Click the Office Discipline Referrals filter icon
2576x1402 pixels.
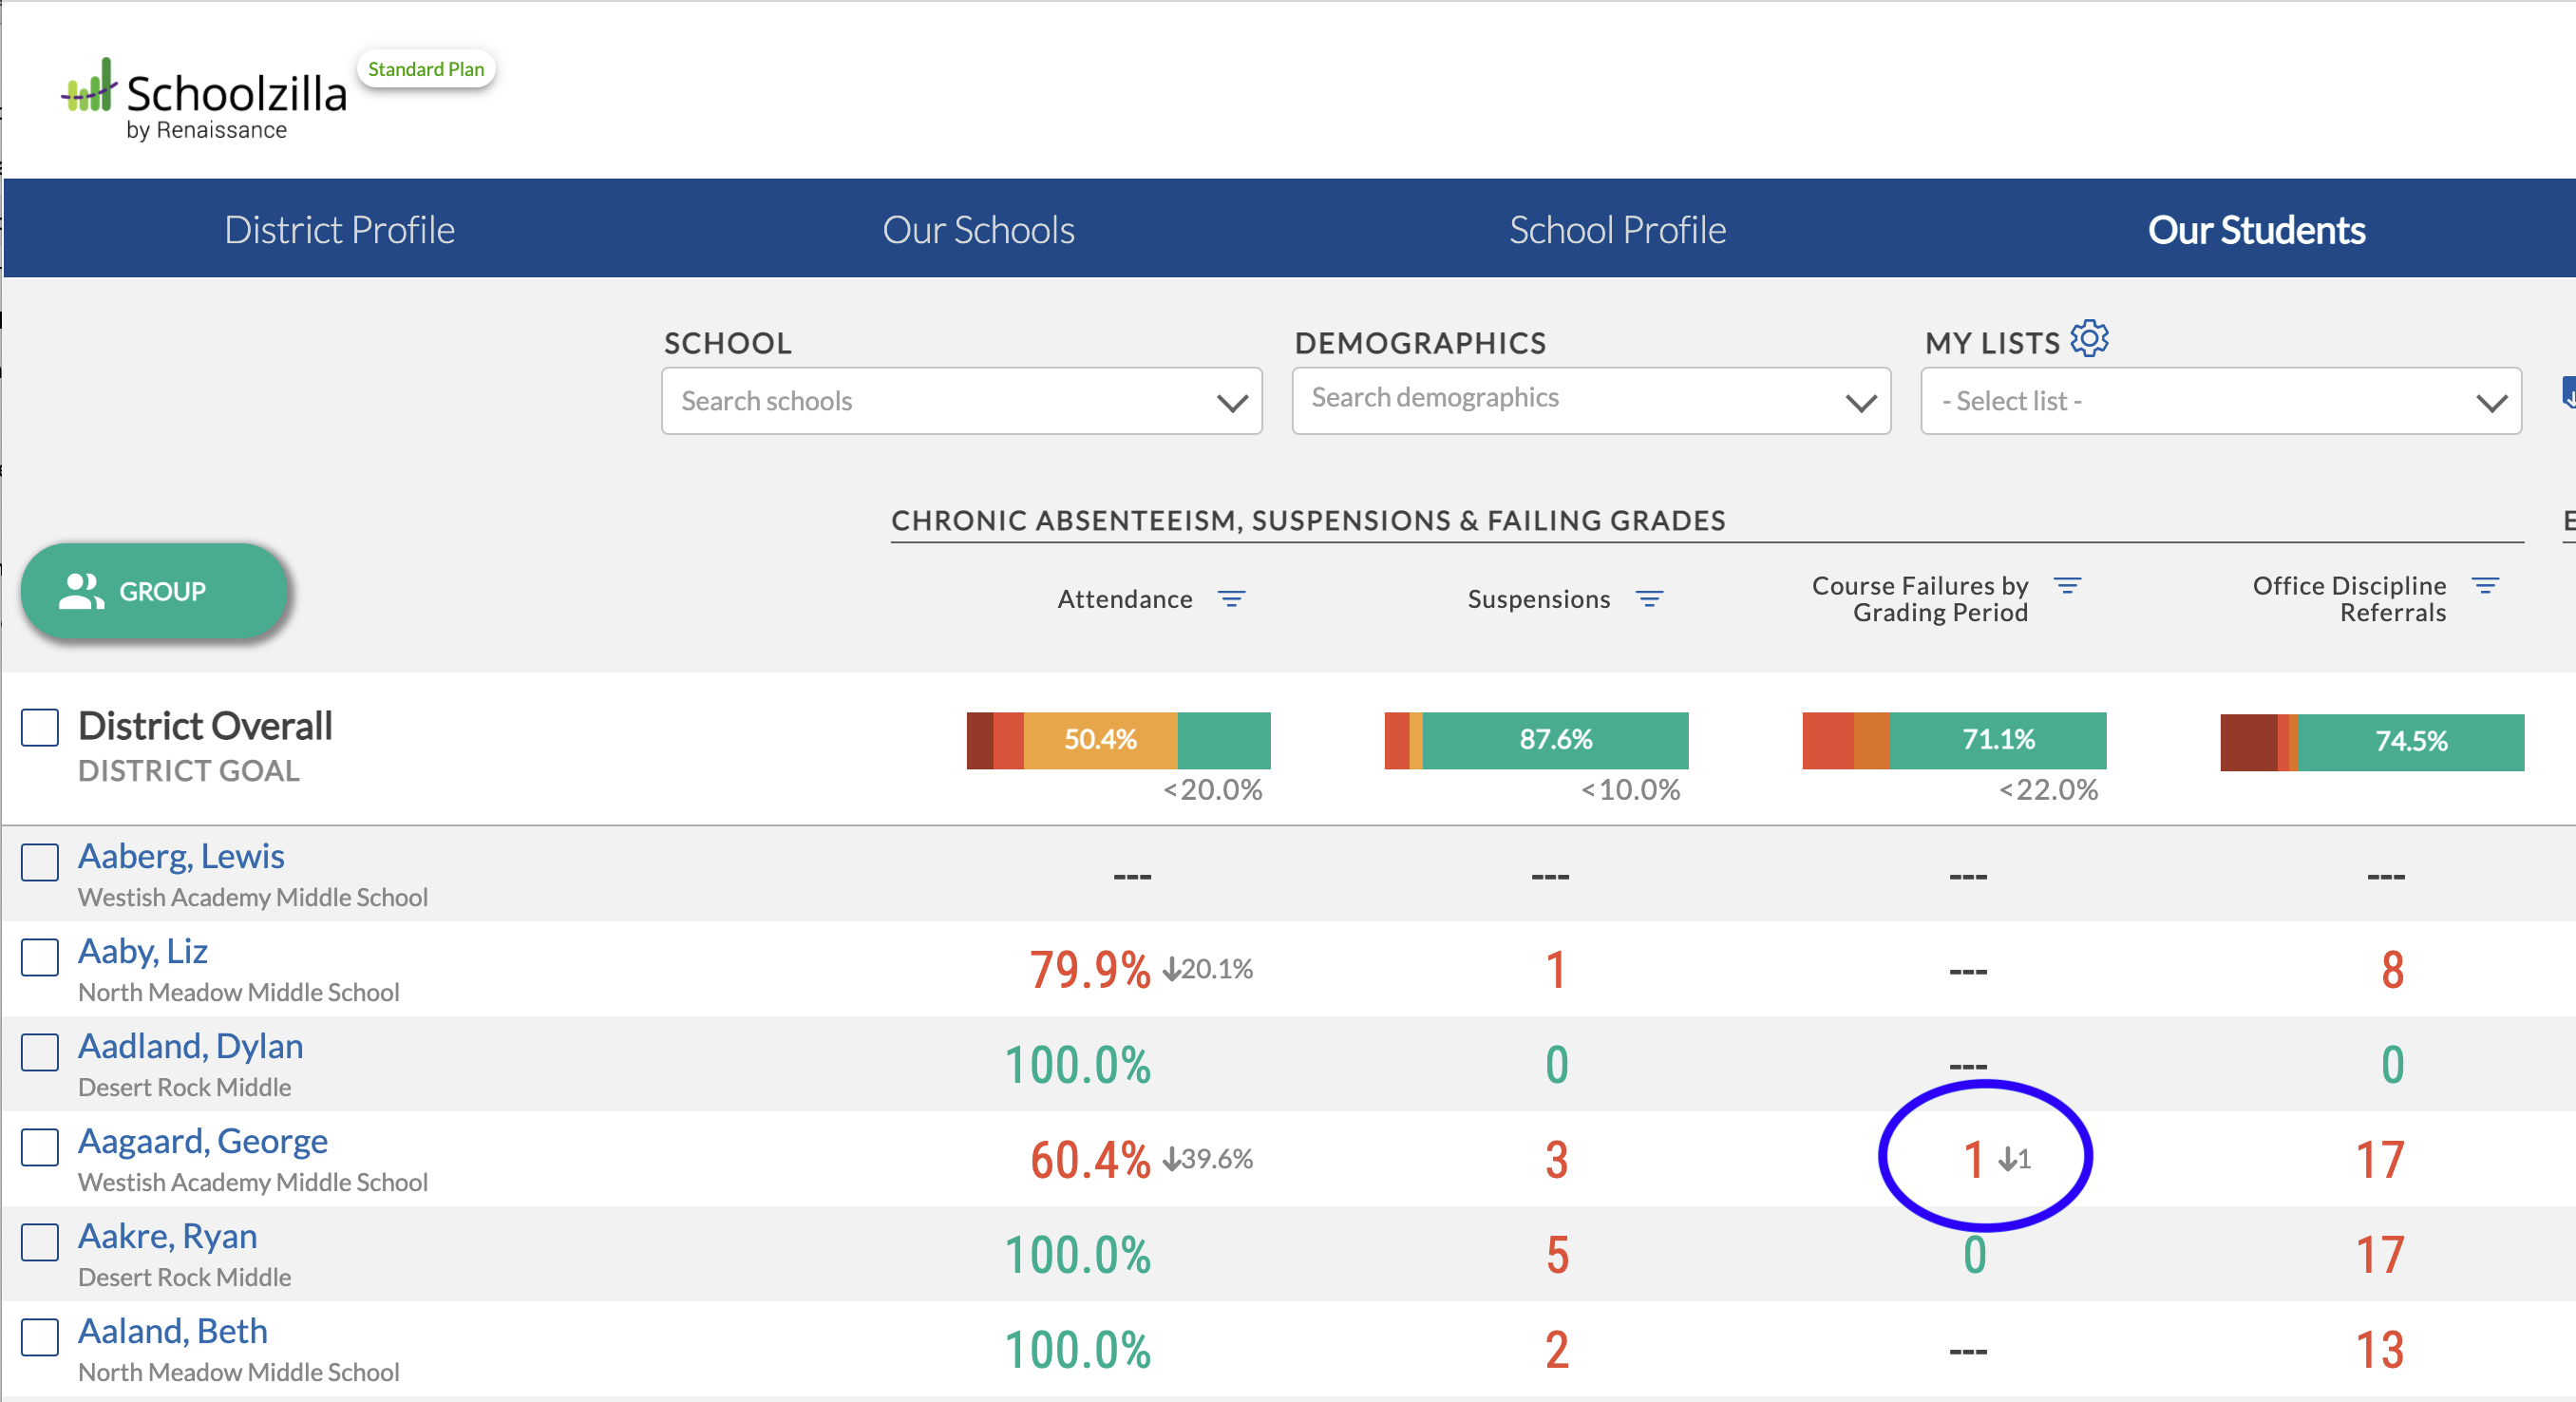(x=2488, y=585)
